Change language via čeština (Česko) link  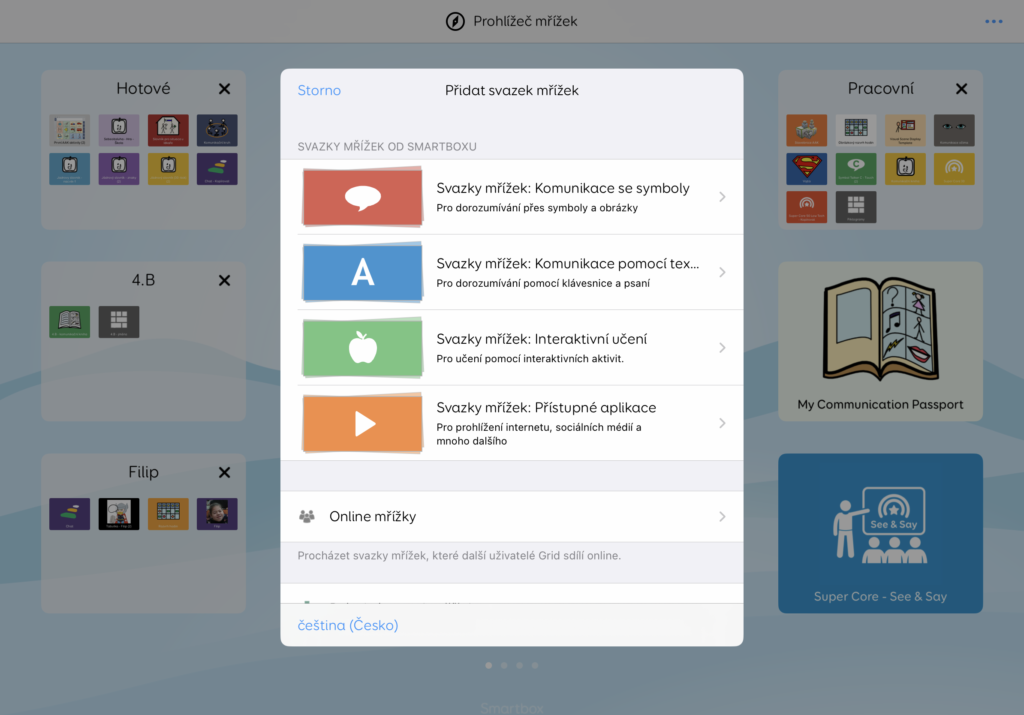[x=348, y=625]
